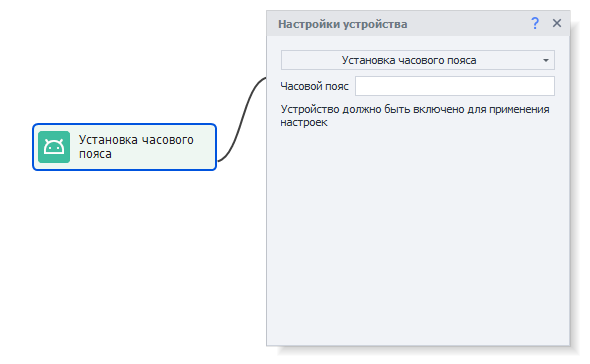The image size is (590, 364).
Task: Open help for the device settings dialog
Action: tap(535, 23)
